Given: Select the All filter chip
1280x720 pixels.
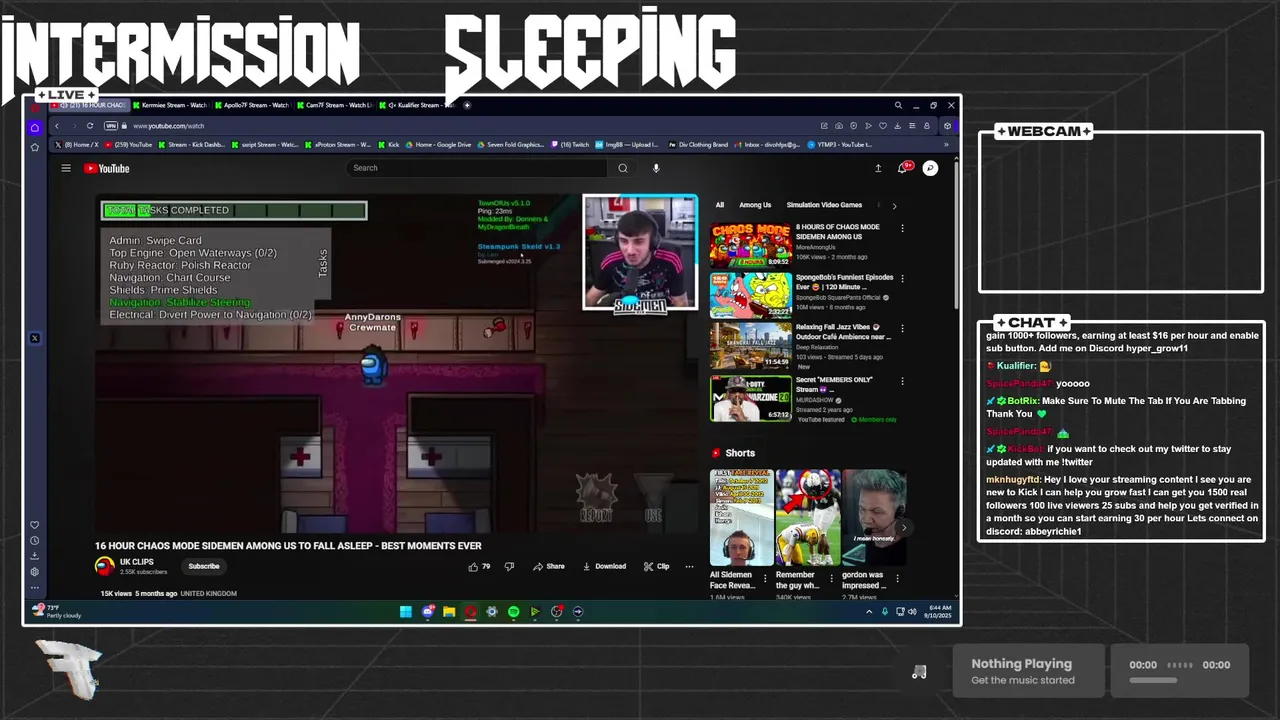Looking at the screenshot, I should coord(719,205).
